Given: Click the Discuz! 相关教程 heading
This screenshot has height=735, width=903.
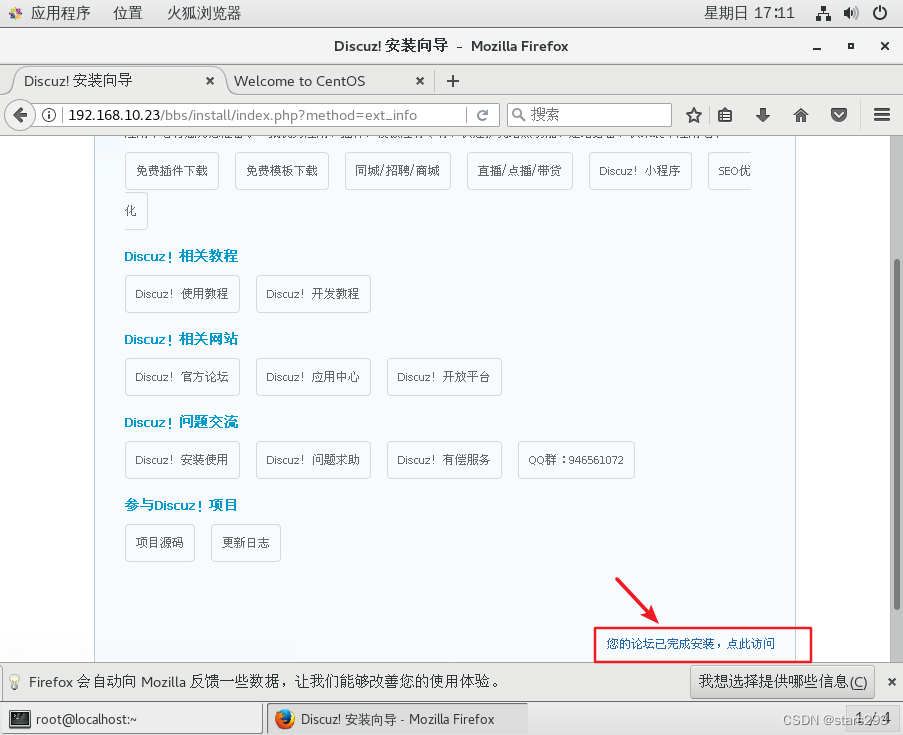Looking at the screenshot, I should (181, 256).
